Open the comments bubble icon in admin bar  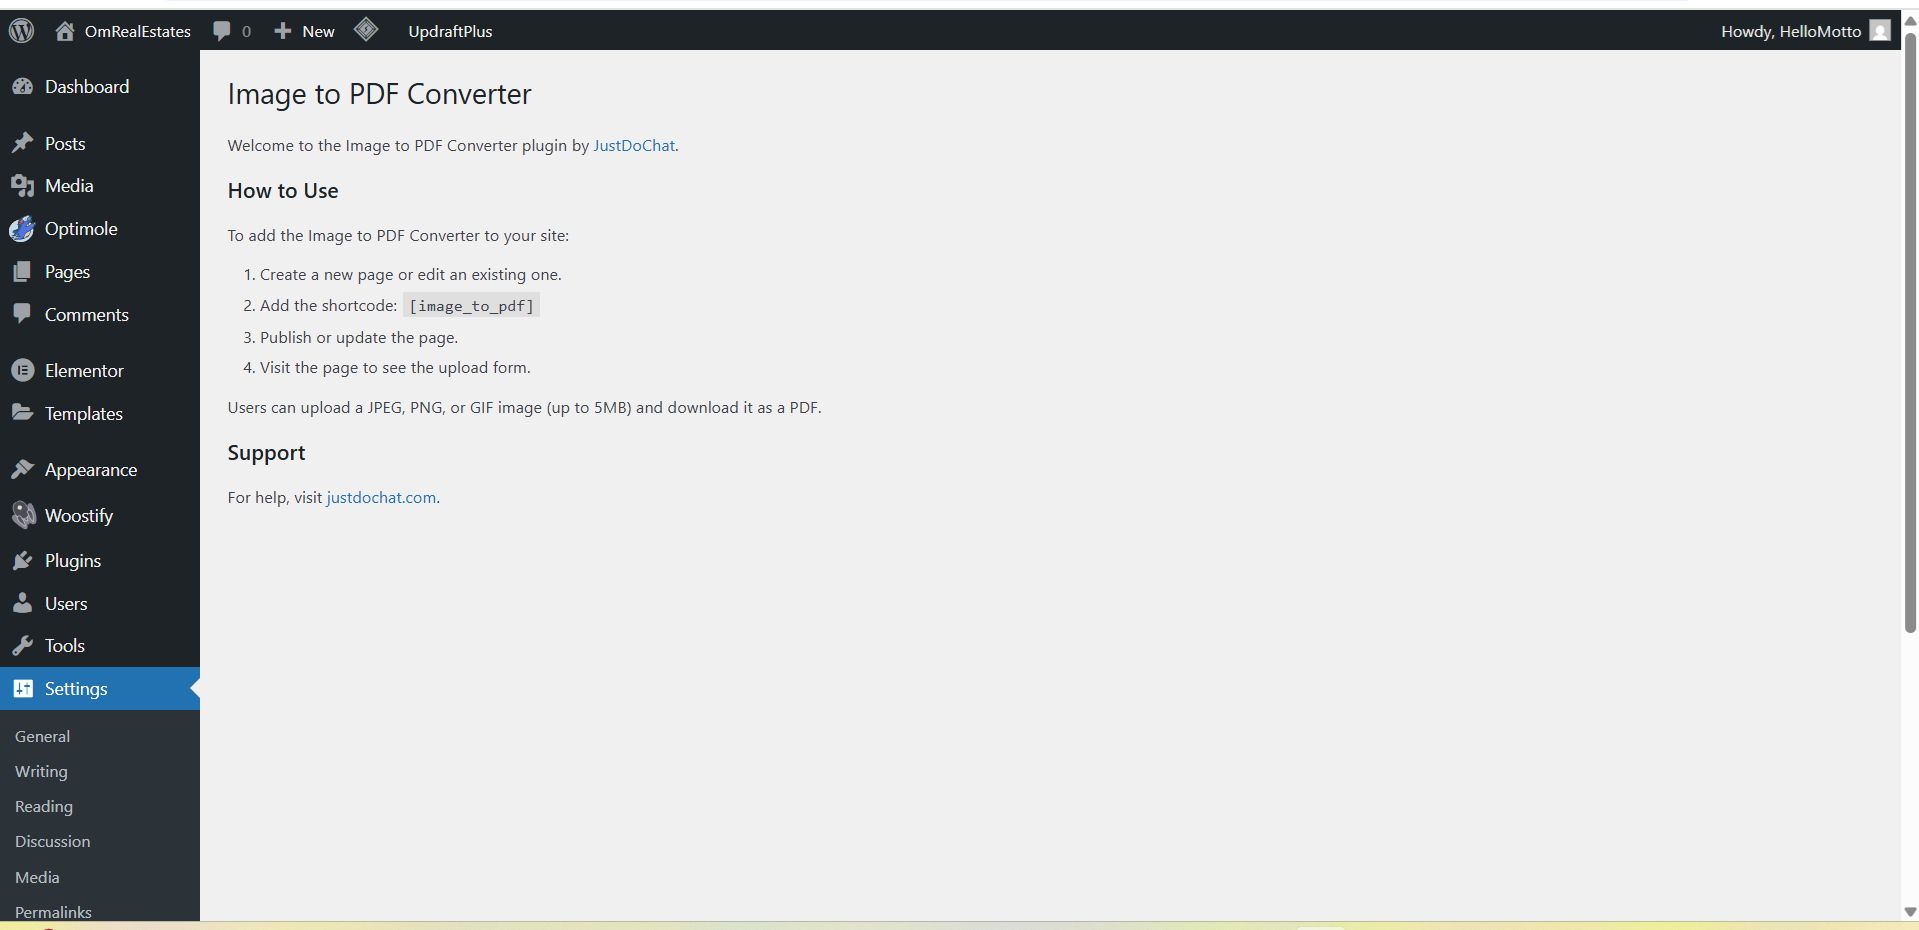222,31
